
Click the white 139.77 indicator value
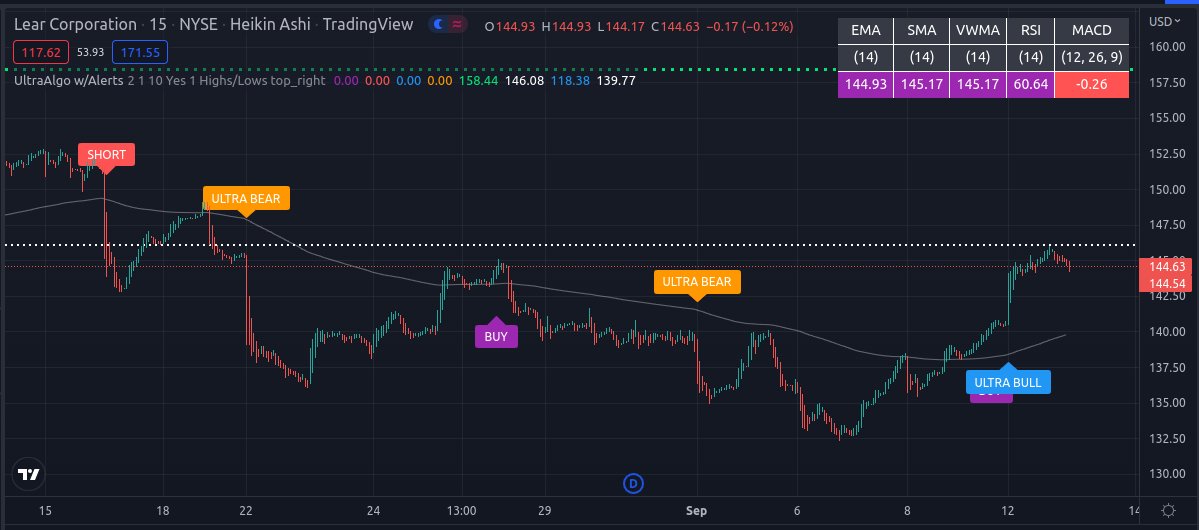coord(617,80)
